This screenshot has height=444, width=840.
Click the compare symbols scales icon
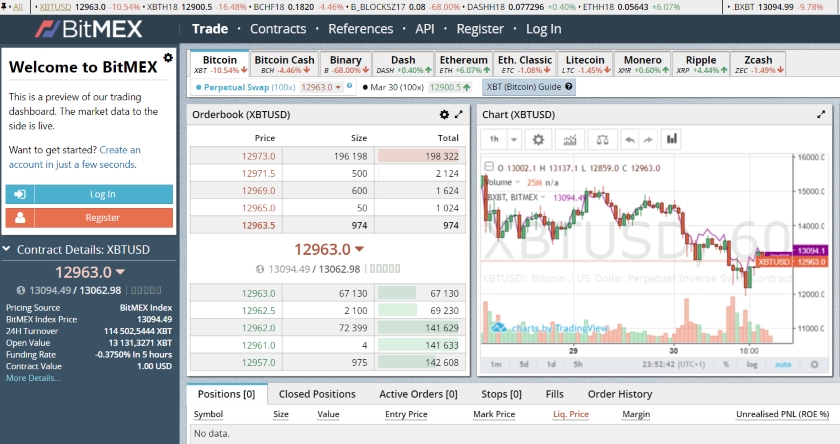(602, 140)
